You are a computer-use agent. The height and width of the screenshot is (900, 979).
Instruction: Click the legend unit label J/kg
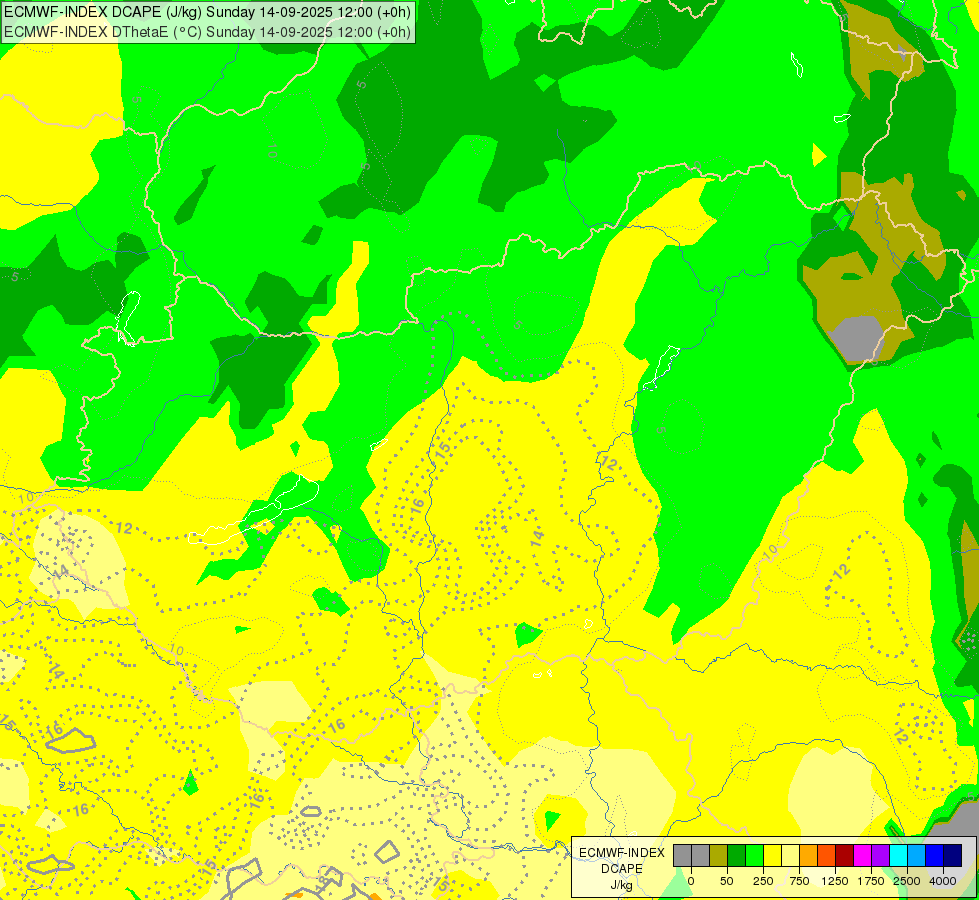coord(621,885)
